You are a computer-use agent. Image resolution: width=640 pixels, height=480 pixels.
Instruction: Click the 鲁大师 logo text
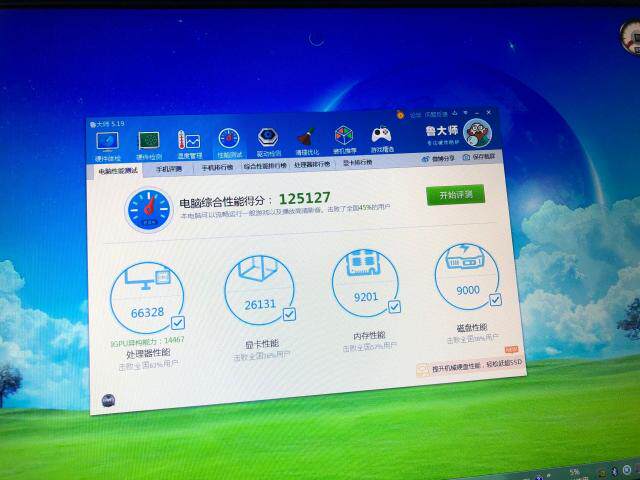442,131
